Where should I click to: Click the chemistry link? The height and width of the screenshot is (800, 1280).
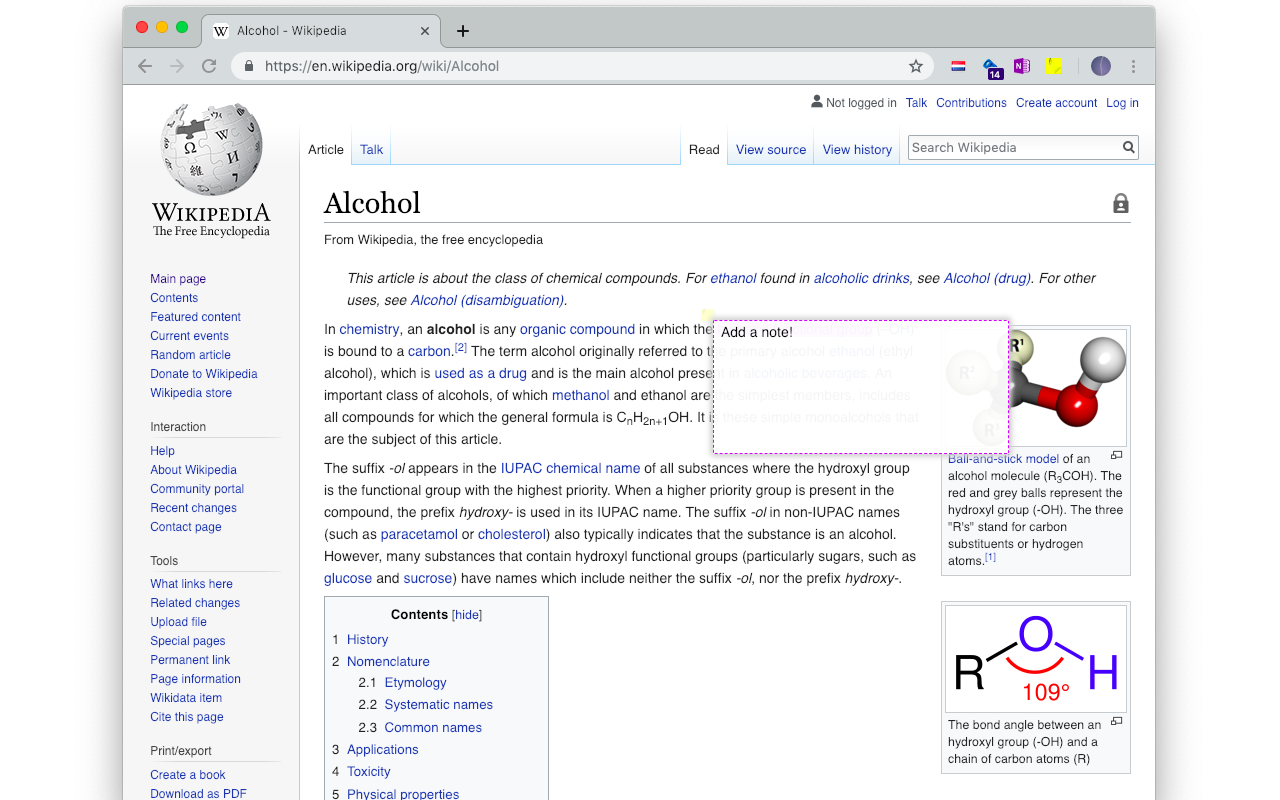click(369, 329)
